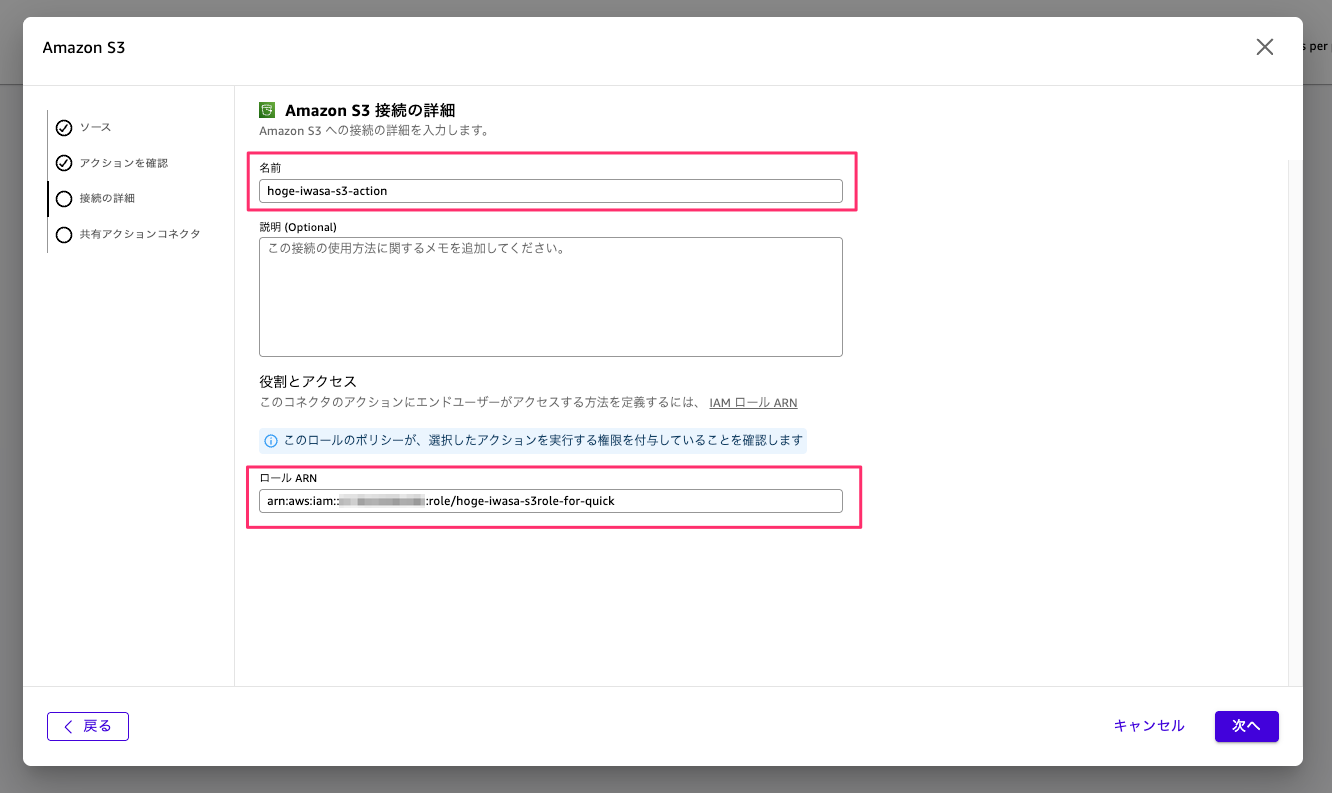This screenshot has height=793, width=1332.
Task: Click the checkmark icon beside アクションを確認
Action: (x=64, y=163)
